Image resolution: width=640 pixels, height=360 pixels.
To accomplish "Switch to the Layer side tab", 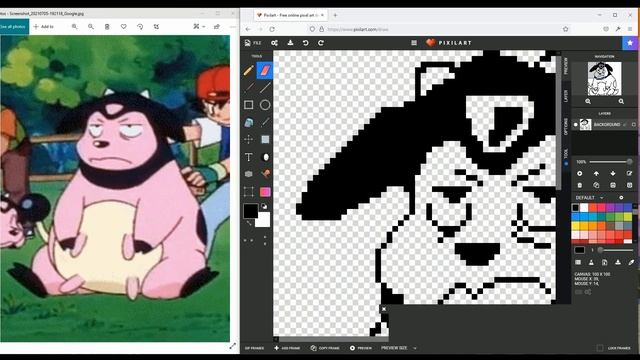I will [x=566, y=96].
